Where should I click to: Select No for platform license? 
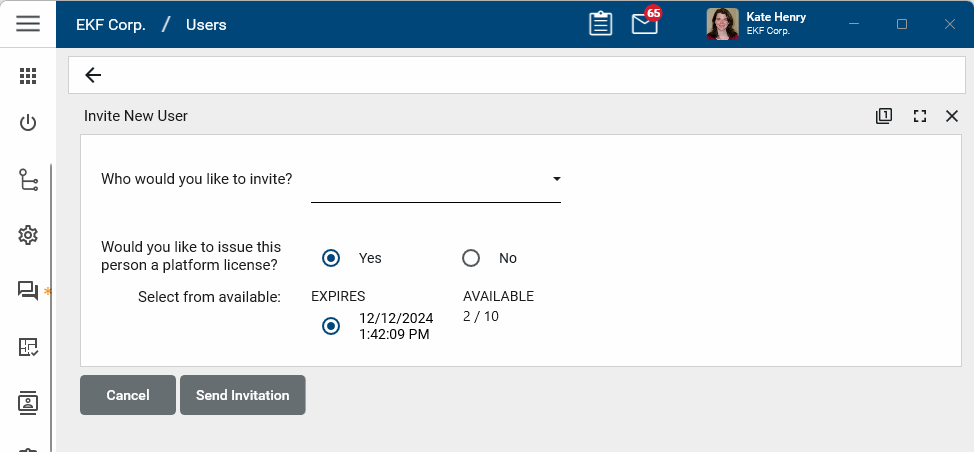[471, 258]
